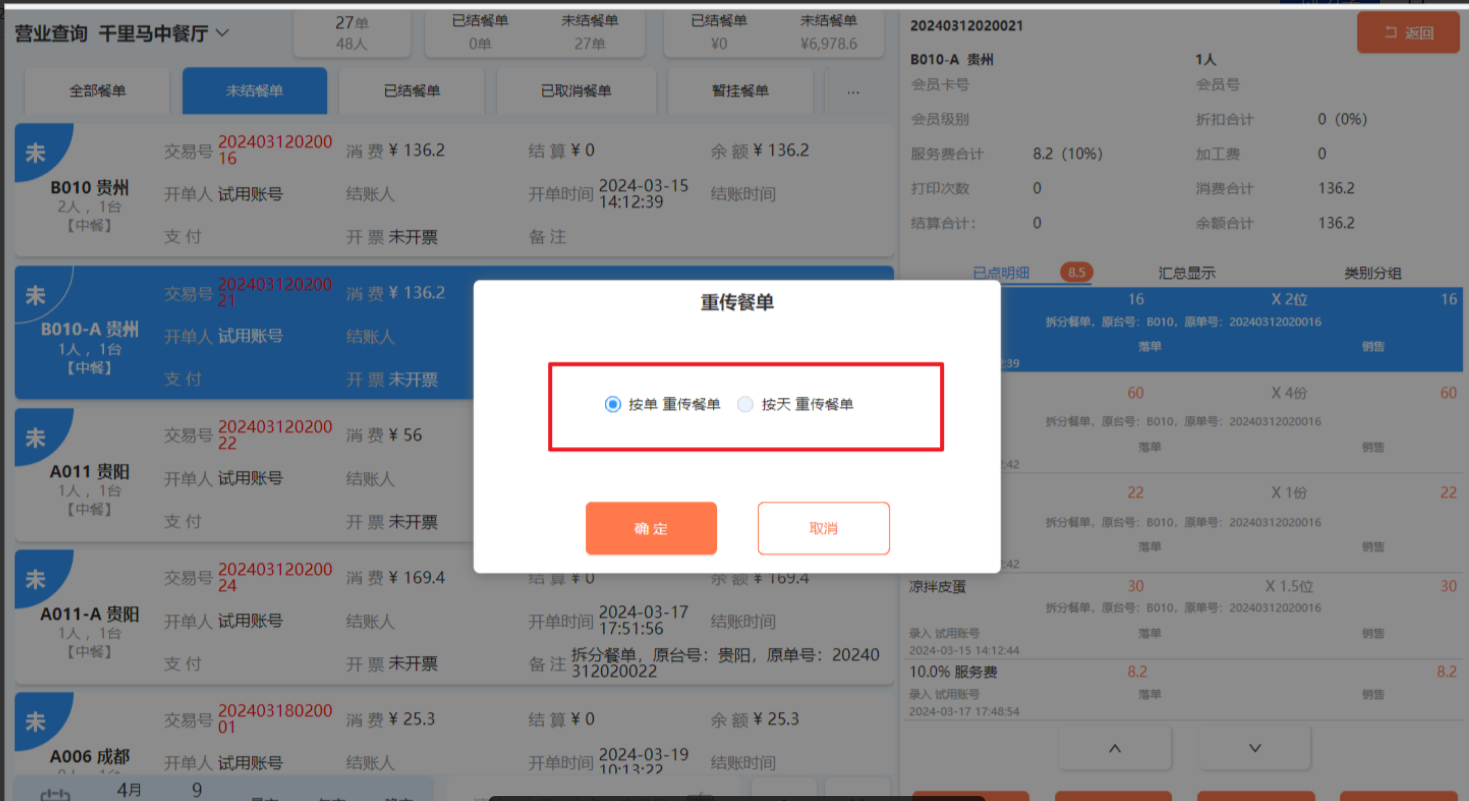1469x801 pixels.
Task: Open the ⋯ more tabs overflow menu
Action: 853,91
